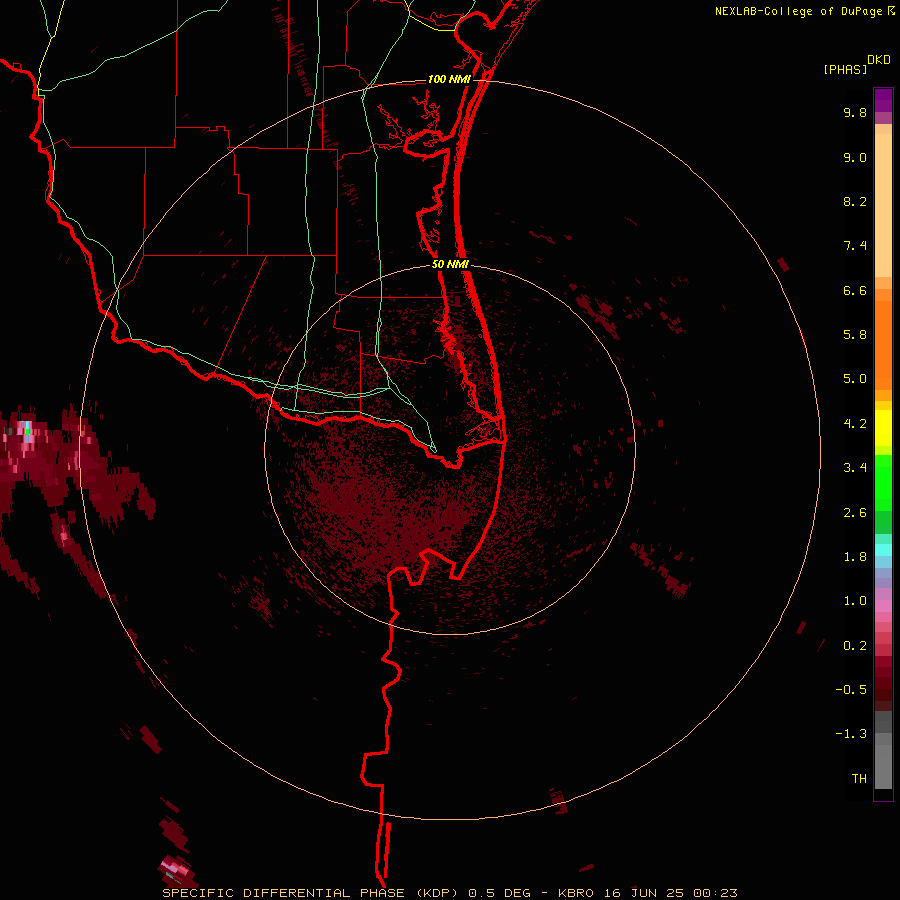Pick the yellow band of the color scale
Viewport: 900px width, 900px height.
tap(883, 428)
